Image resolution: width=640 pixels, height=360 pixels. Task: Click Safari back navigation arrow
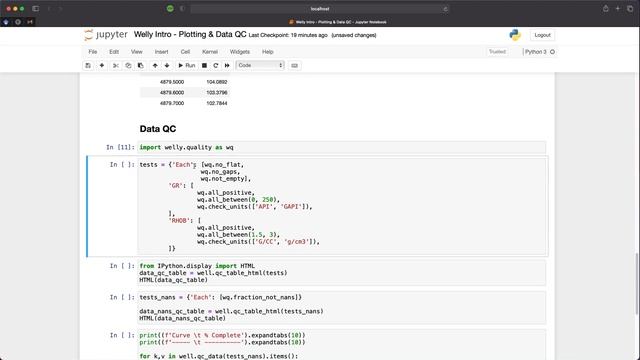(x=49, y=9)
